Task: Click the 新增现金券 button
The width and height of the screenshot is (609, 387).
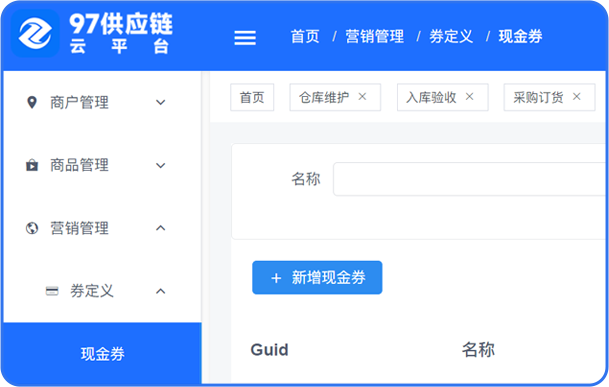Action: (x=317, y=277)
